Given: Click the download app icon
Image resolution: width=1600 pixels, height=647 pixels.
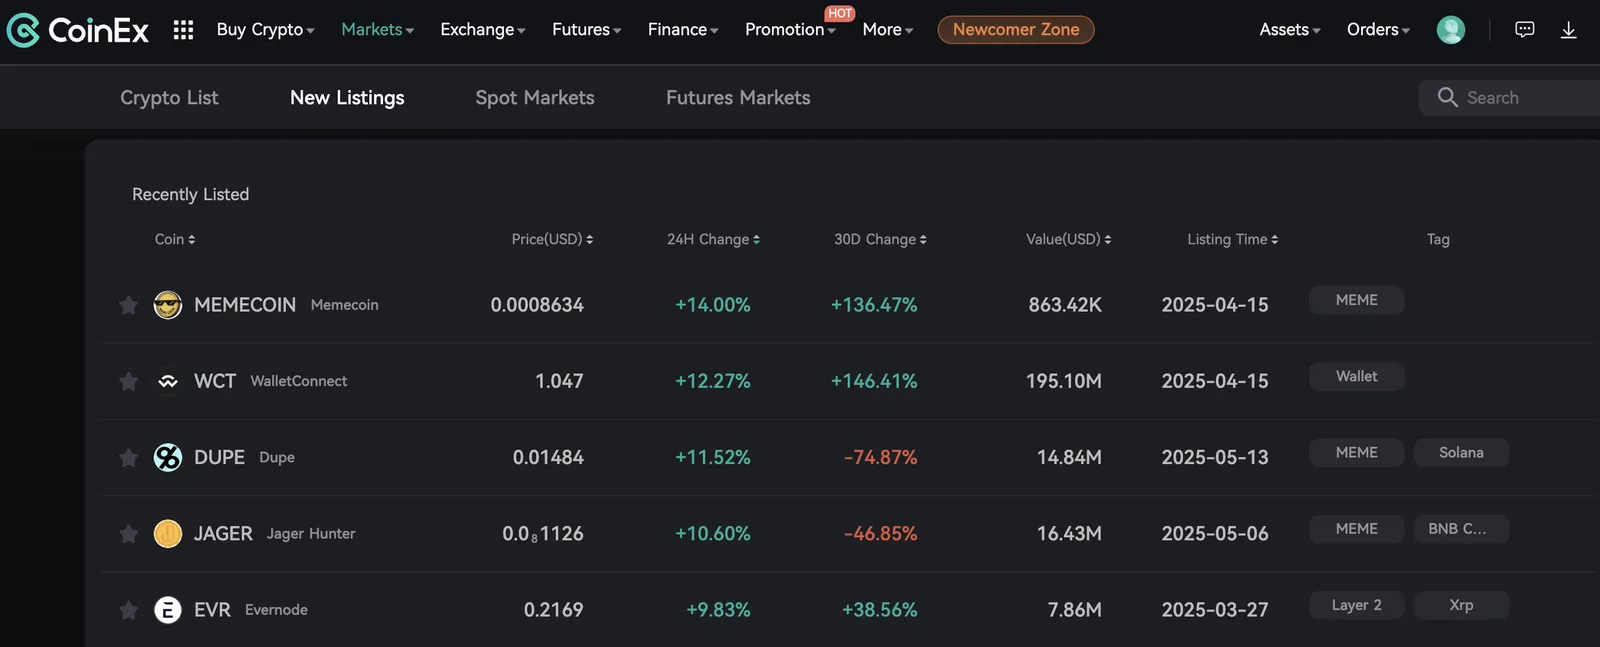Looking at the screenshot, I should (1568, 30).
